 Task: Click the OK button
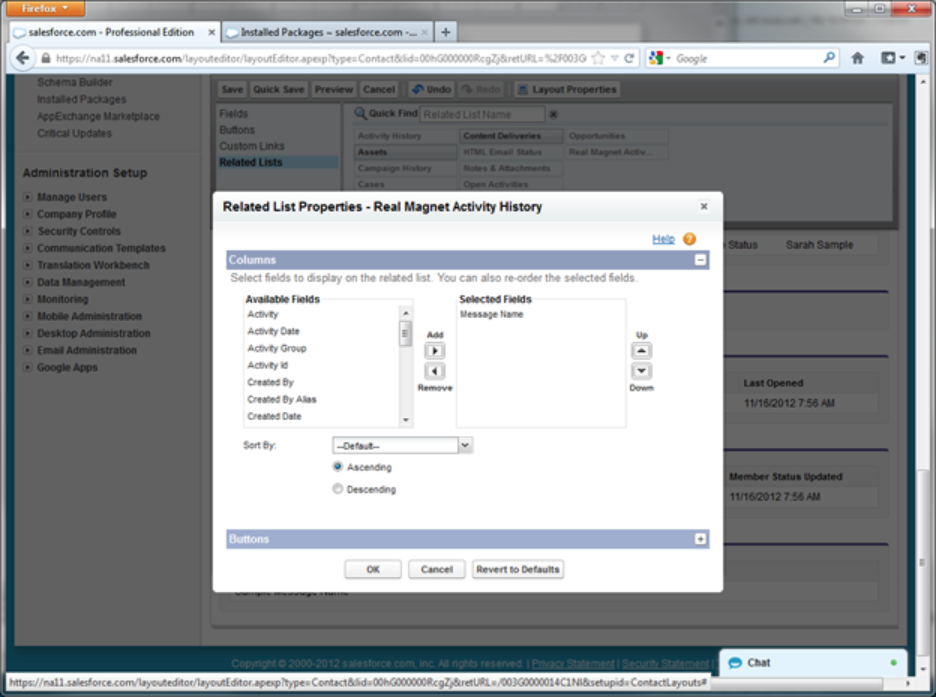[372, 569]
